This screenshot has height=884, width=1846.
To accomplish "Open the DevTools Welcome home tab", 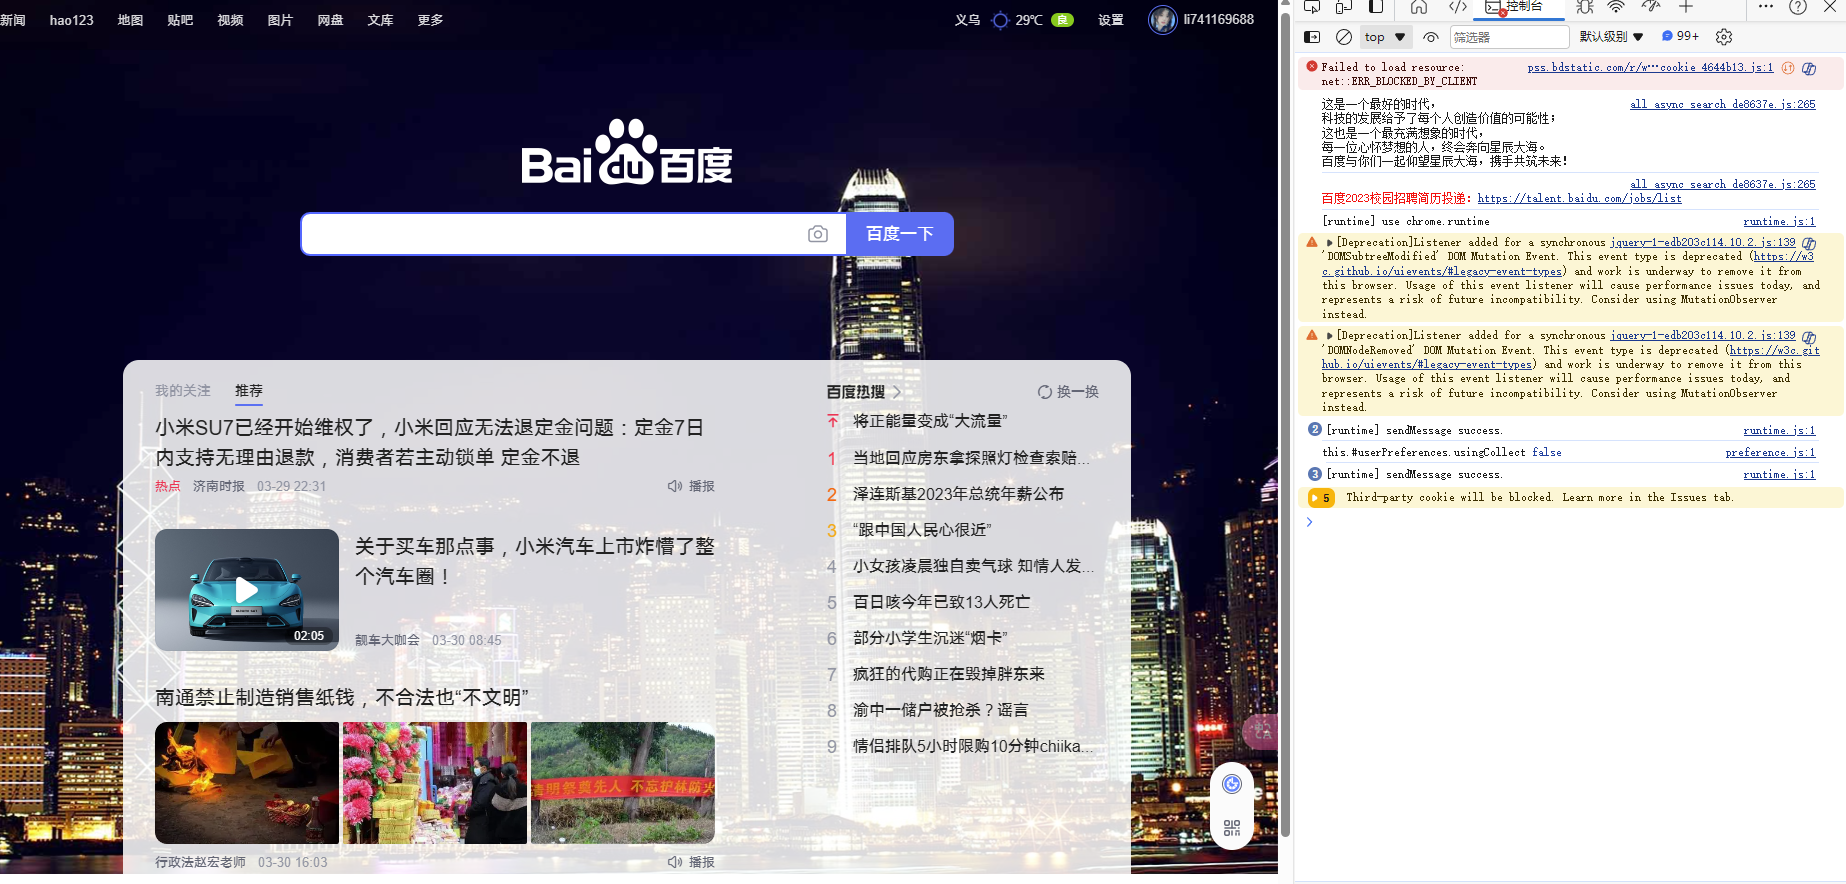I will [1419, 7].
